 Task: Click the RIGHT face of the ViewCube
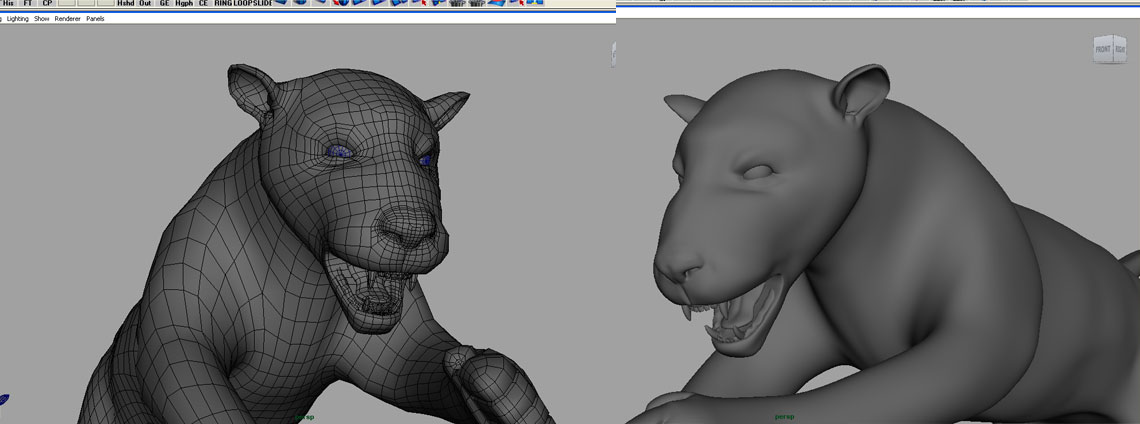point(1120,49)
